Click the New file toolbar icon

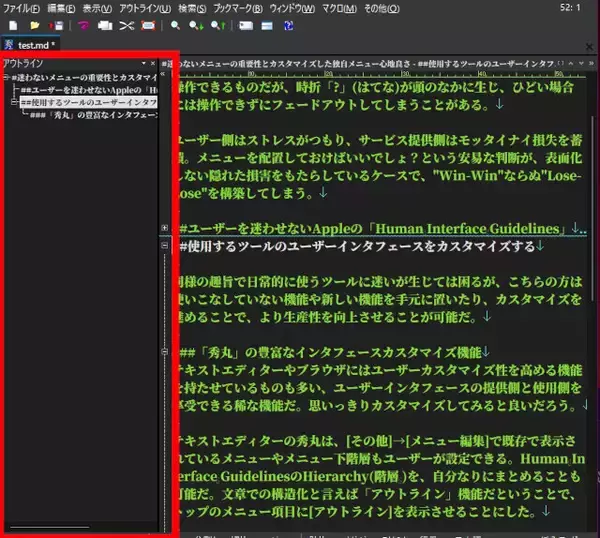11,23
